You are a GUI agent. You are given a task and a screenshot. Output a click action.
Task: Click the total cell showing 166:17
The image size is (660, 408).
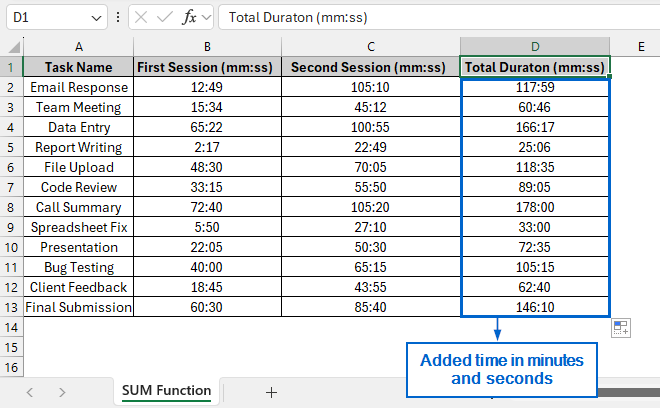pyautogui.click(x=535, y=127)
